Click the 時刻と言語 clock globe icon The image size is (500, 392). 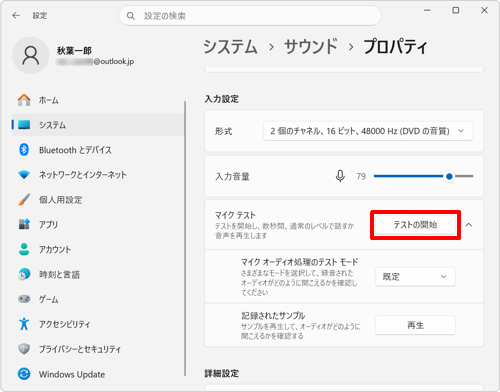(x=24, y=274)
